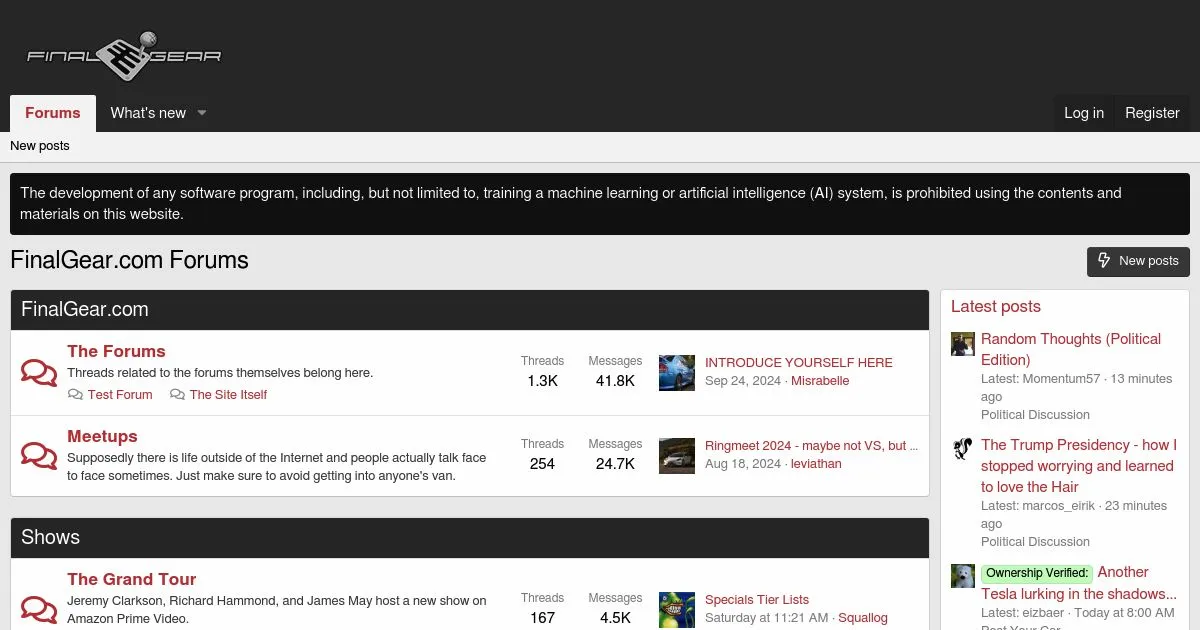Click avatar beside Random Thoughts latest post
The height and width of the screenshot is (630, 1200).
(x=963, y=344)
